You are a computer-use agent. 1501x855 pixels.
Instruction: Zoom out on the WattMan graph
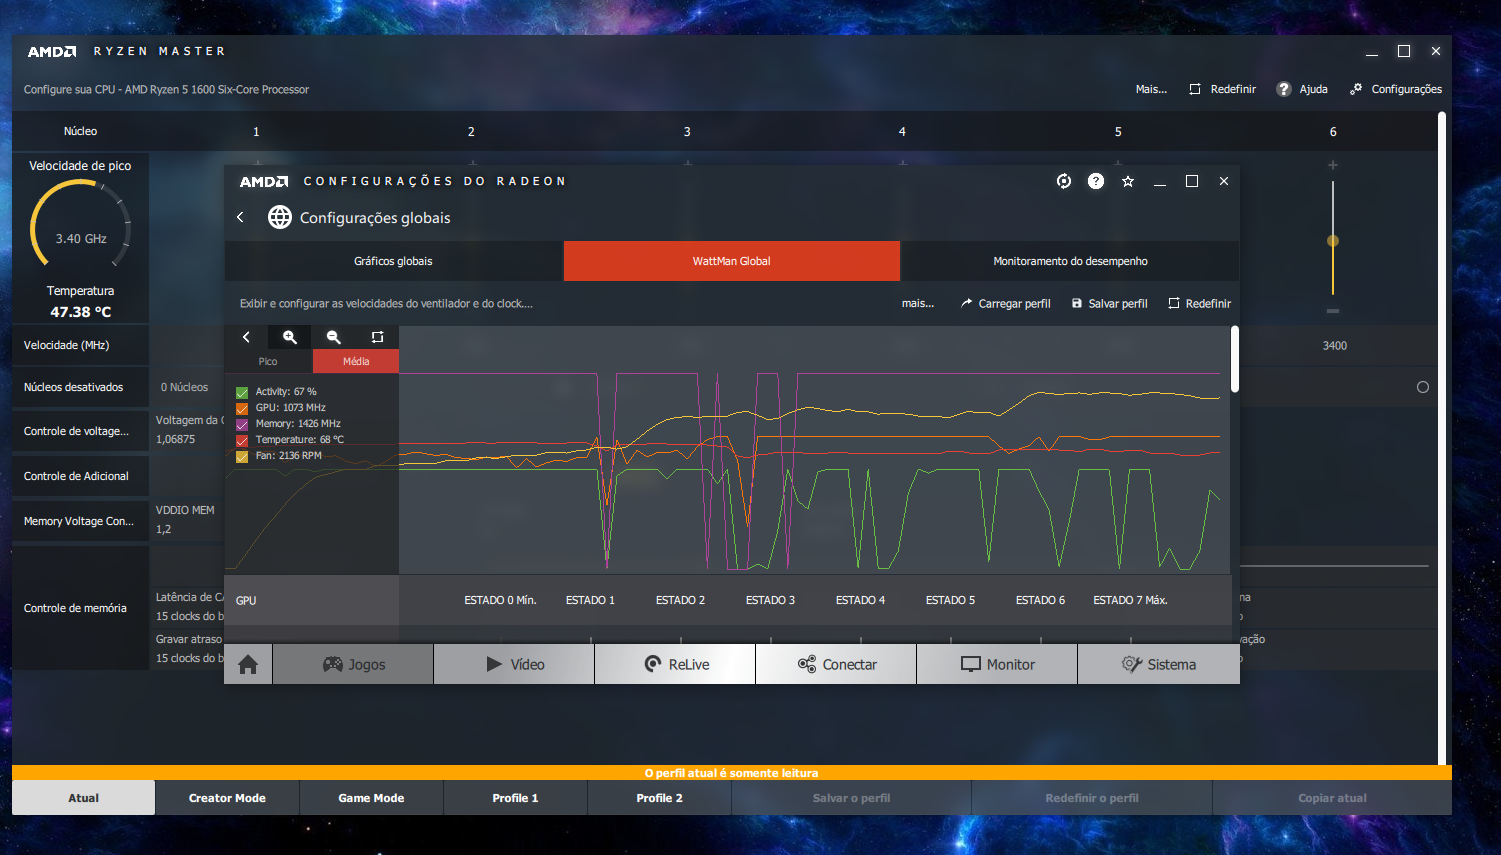click(x=334, y=337)
